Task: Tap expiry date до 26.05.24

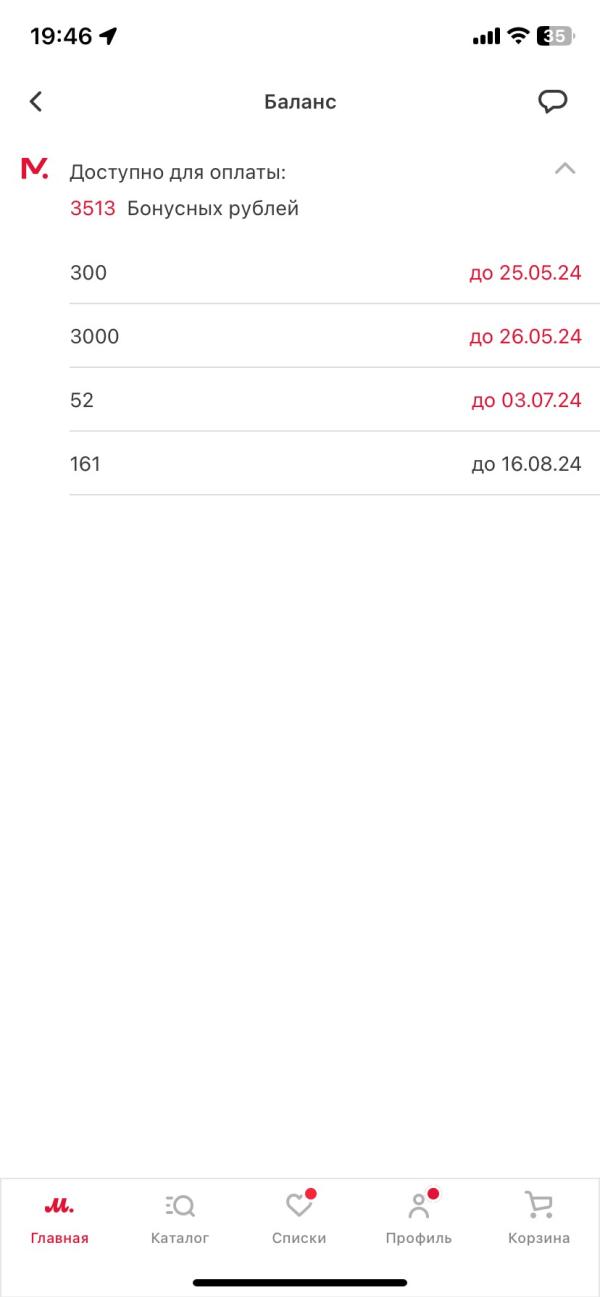Action: coord(525,336)
